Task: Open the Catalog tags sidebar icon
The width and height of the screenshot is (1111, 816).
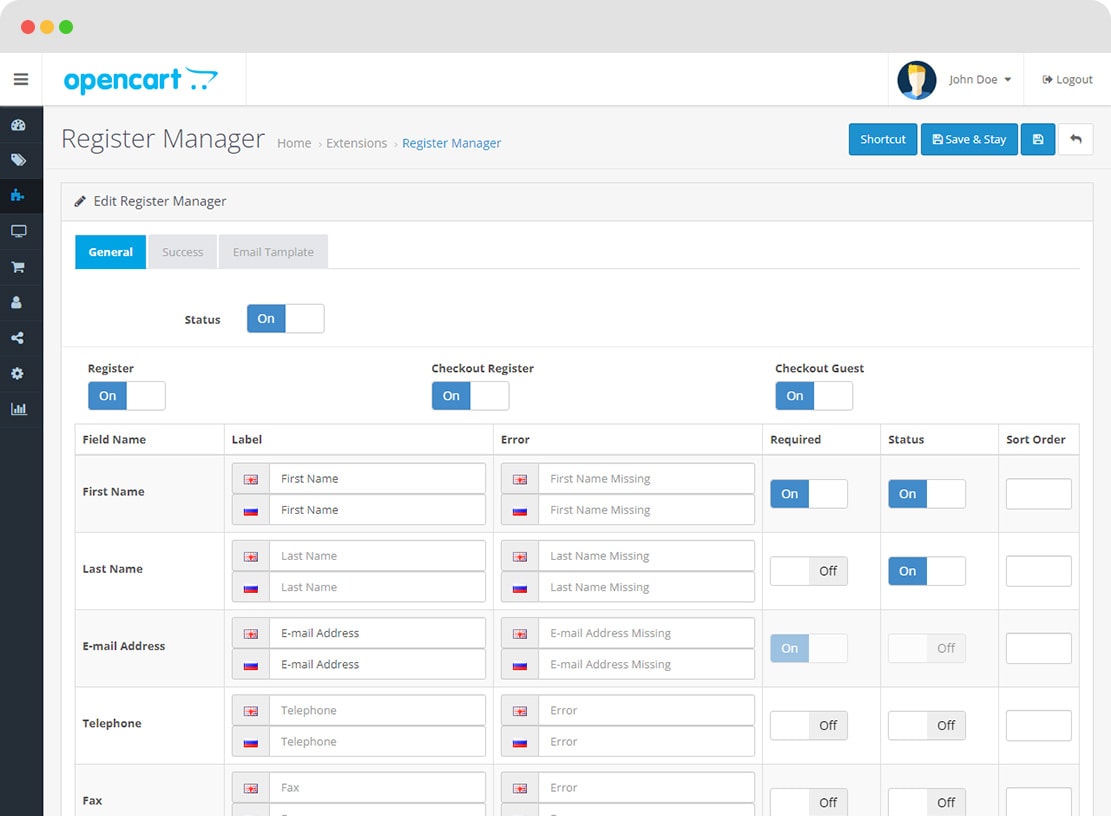Action: pos(18,160)
